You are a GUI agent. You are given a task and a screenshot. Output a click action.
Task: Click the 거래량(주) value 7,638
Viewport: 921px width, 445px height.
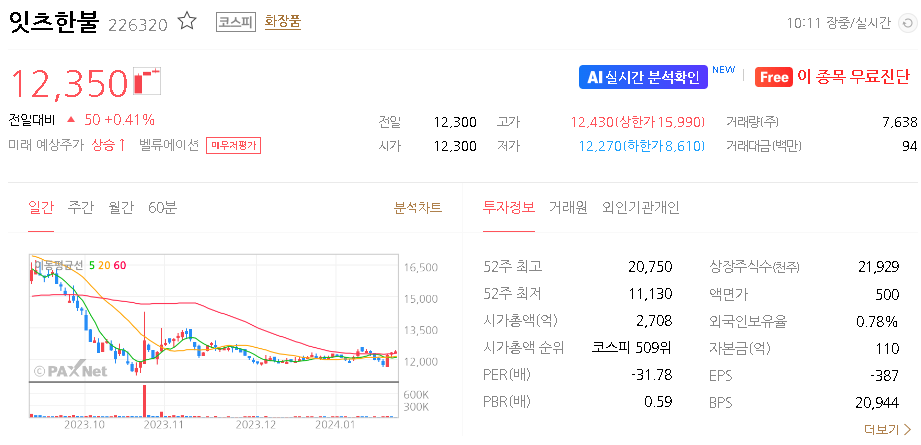coord(899,122)
